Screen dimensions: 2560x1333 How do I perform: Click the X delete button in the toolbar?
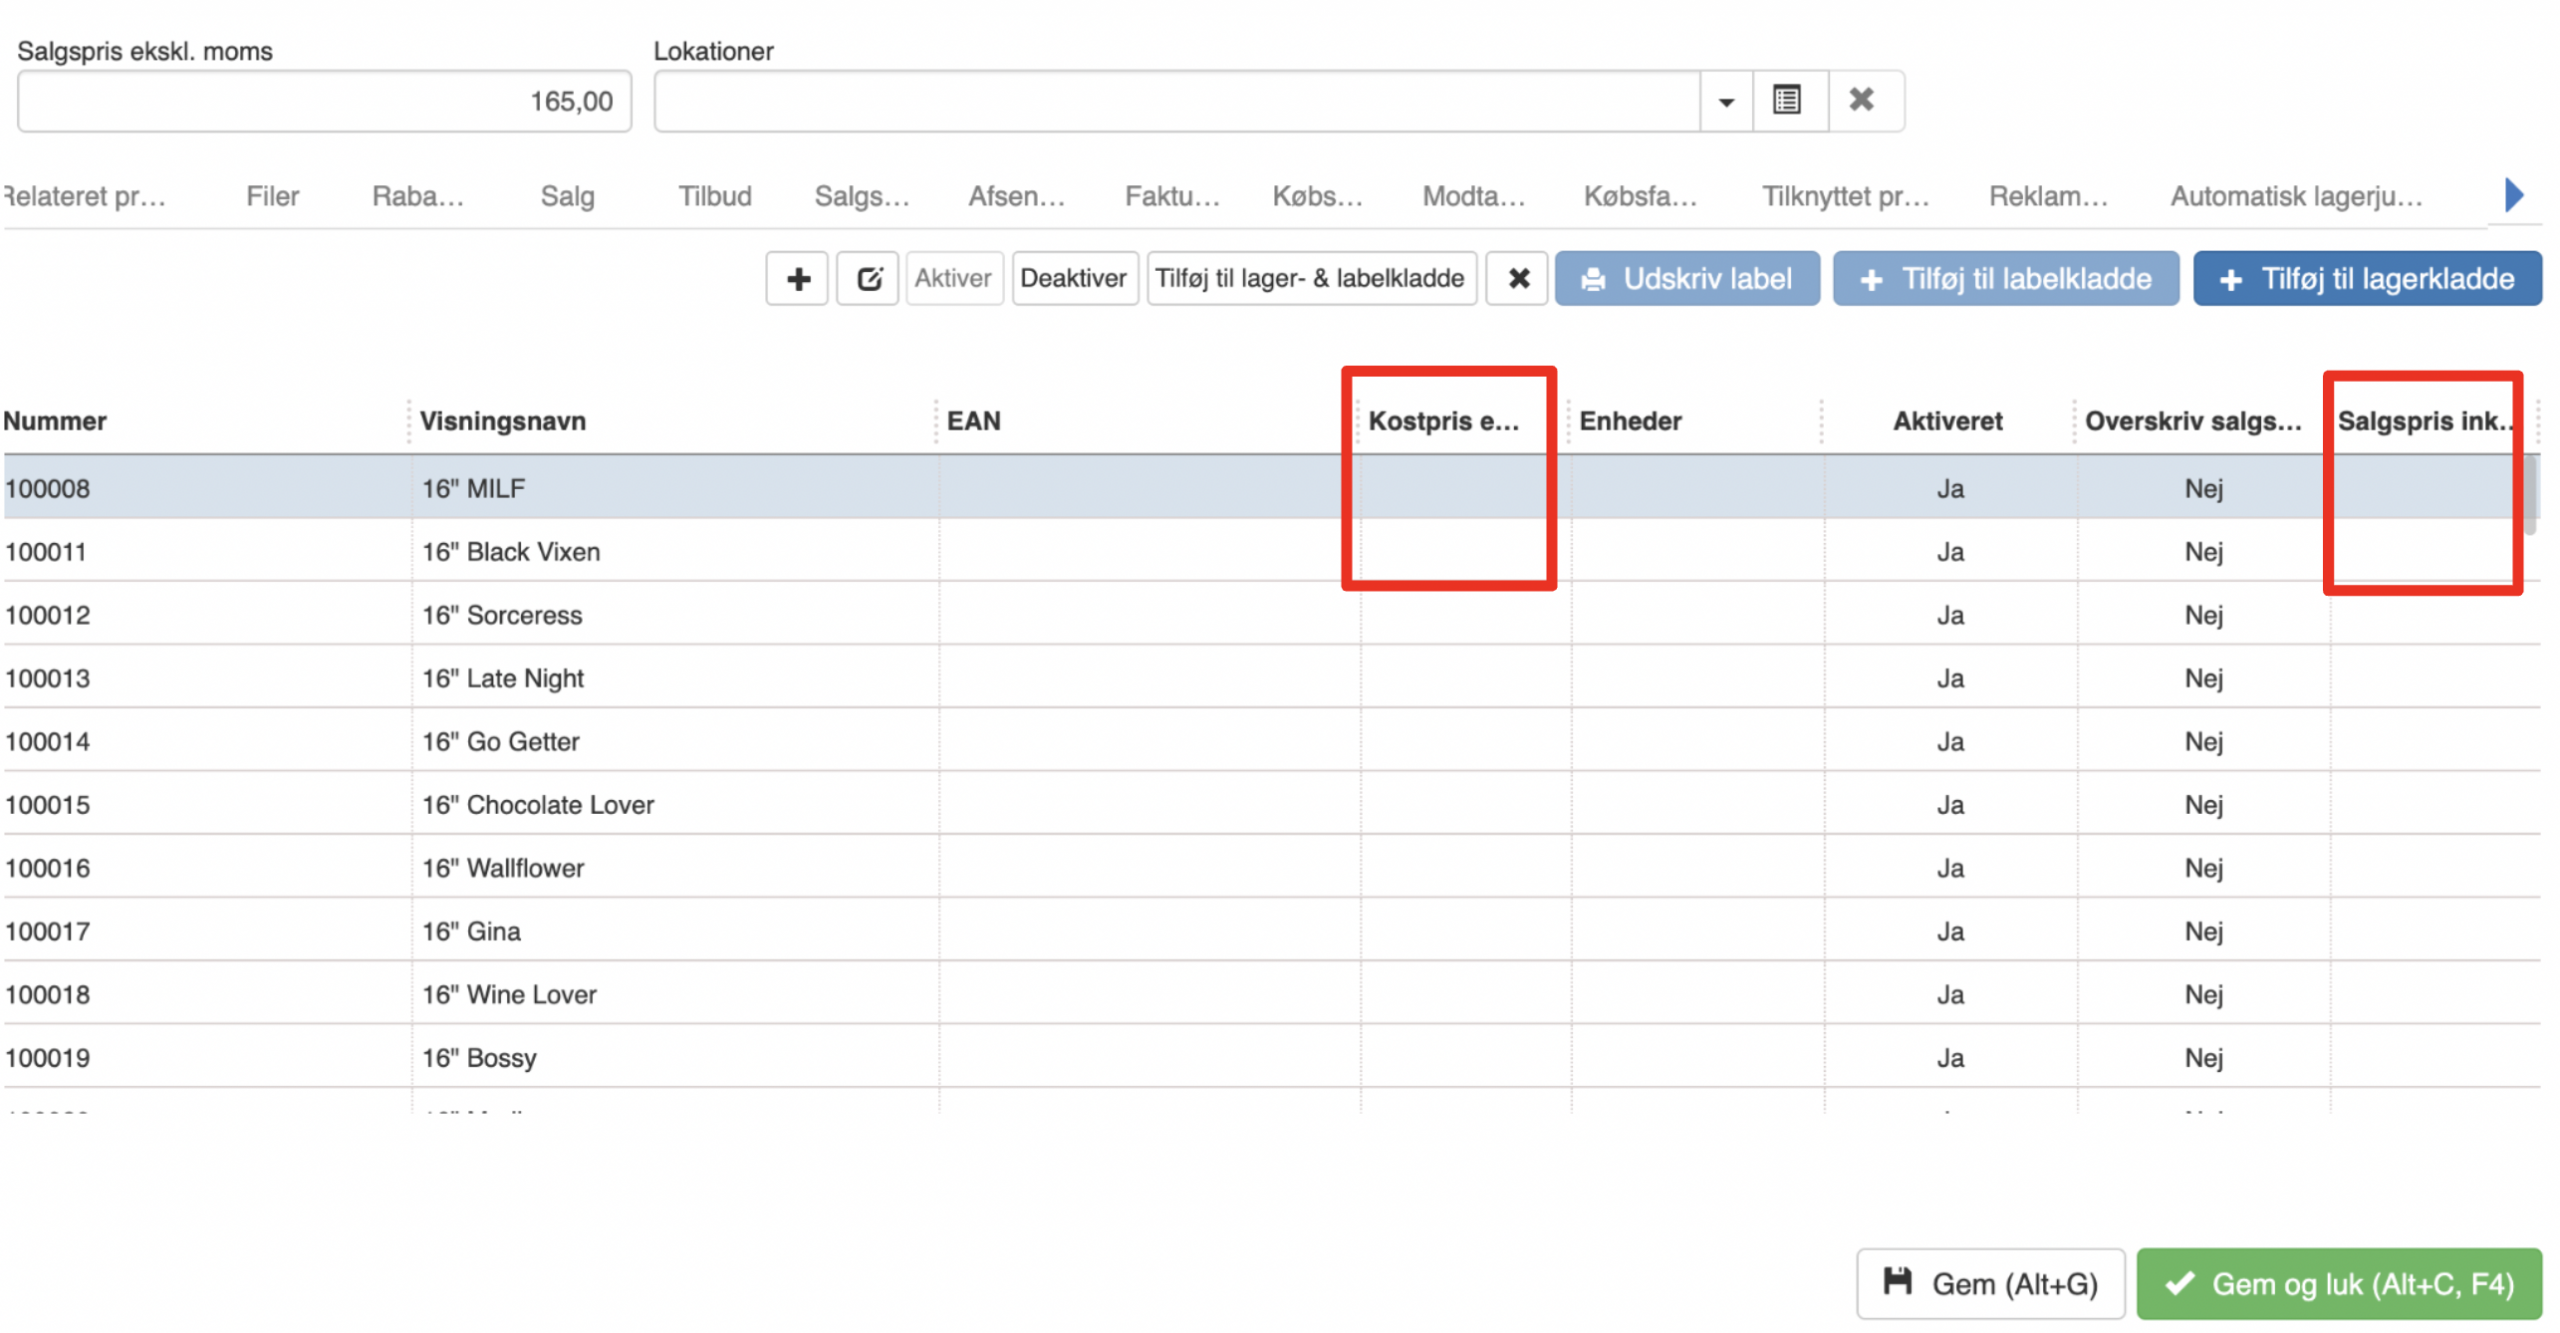coord(1516,278)
